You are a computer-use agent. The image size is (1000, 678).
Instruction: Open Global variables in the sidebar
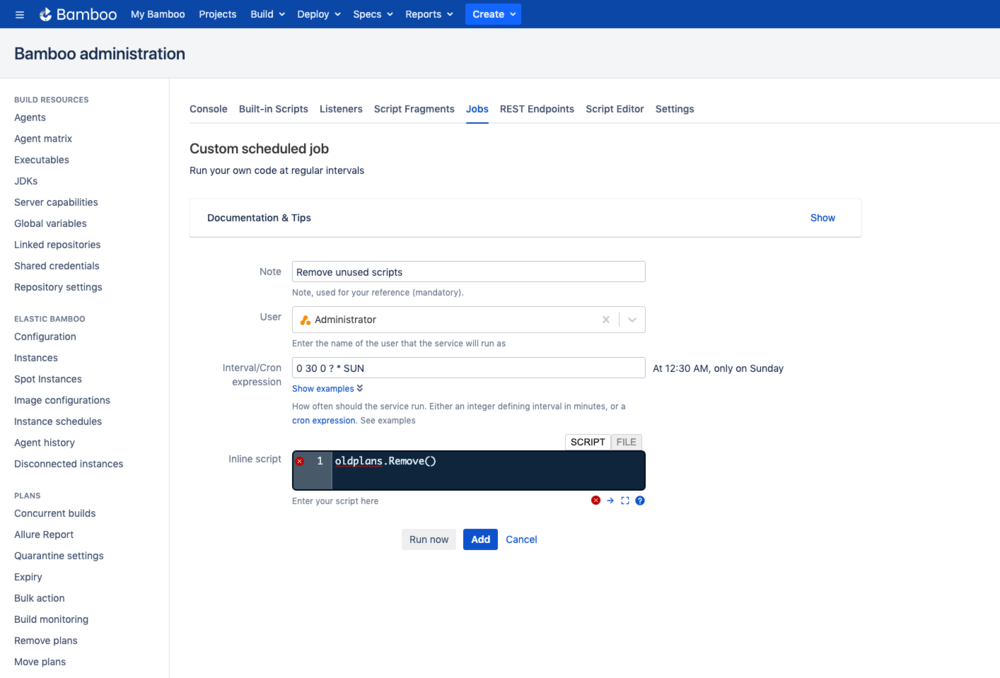click(x=50, y=223)
